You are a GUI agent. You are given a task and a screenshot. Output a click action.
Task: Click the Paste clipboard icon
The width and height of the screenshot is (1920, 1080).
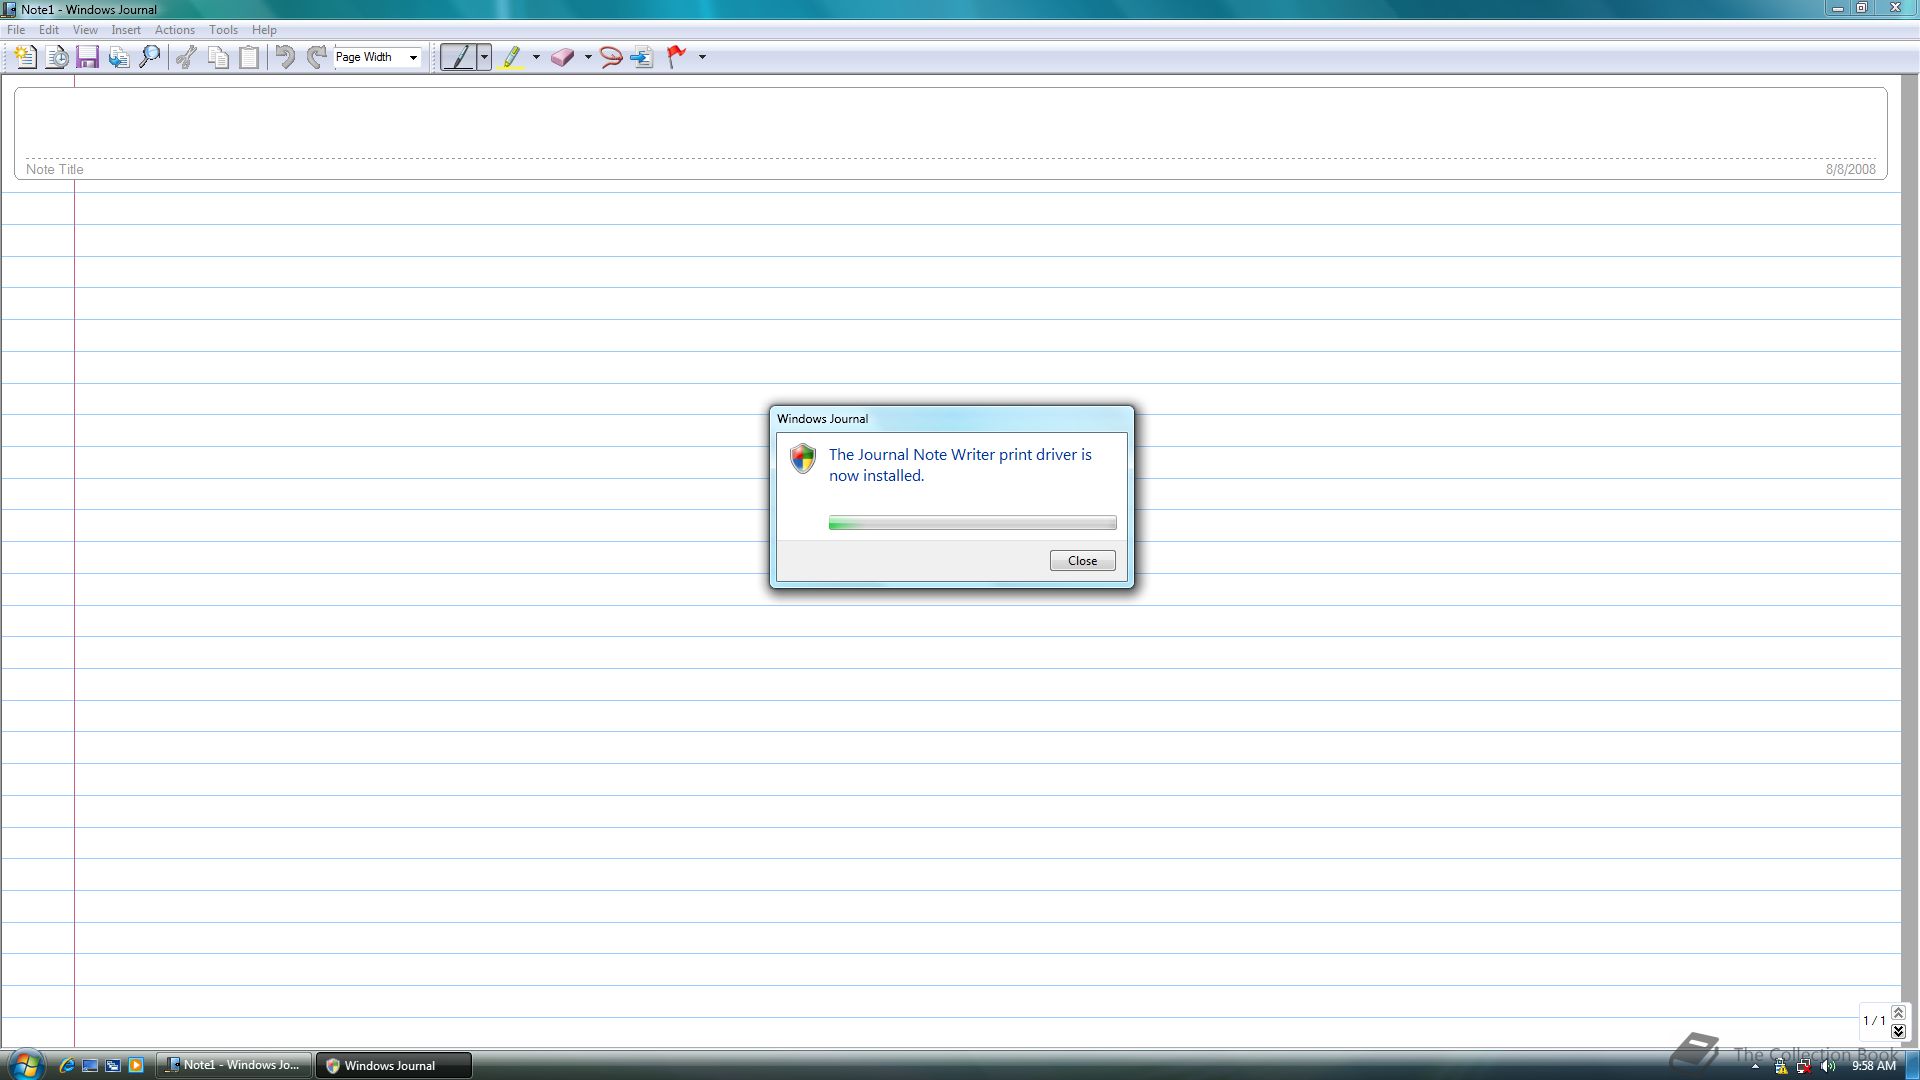249,57
